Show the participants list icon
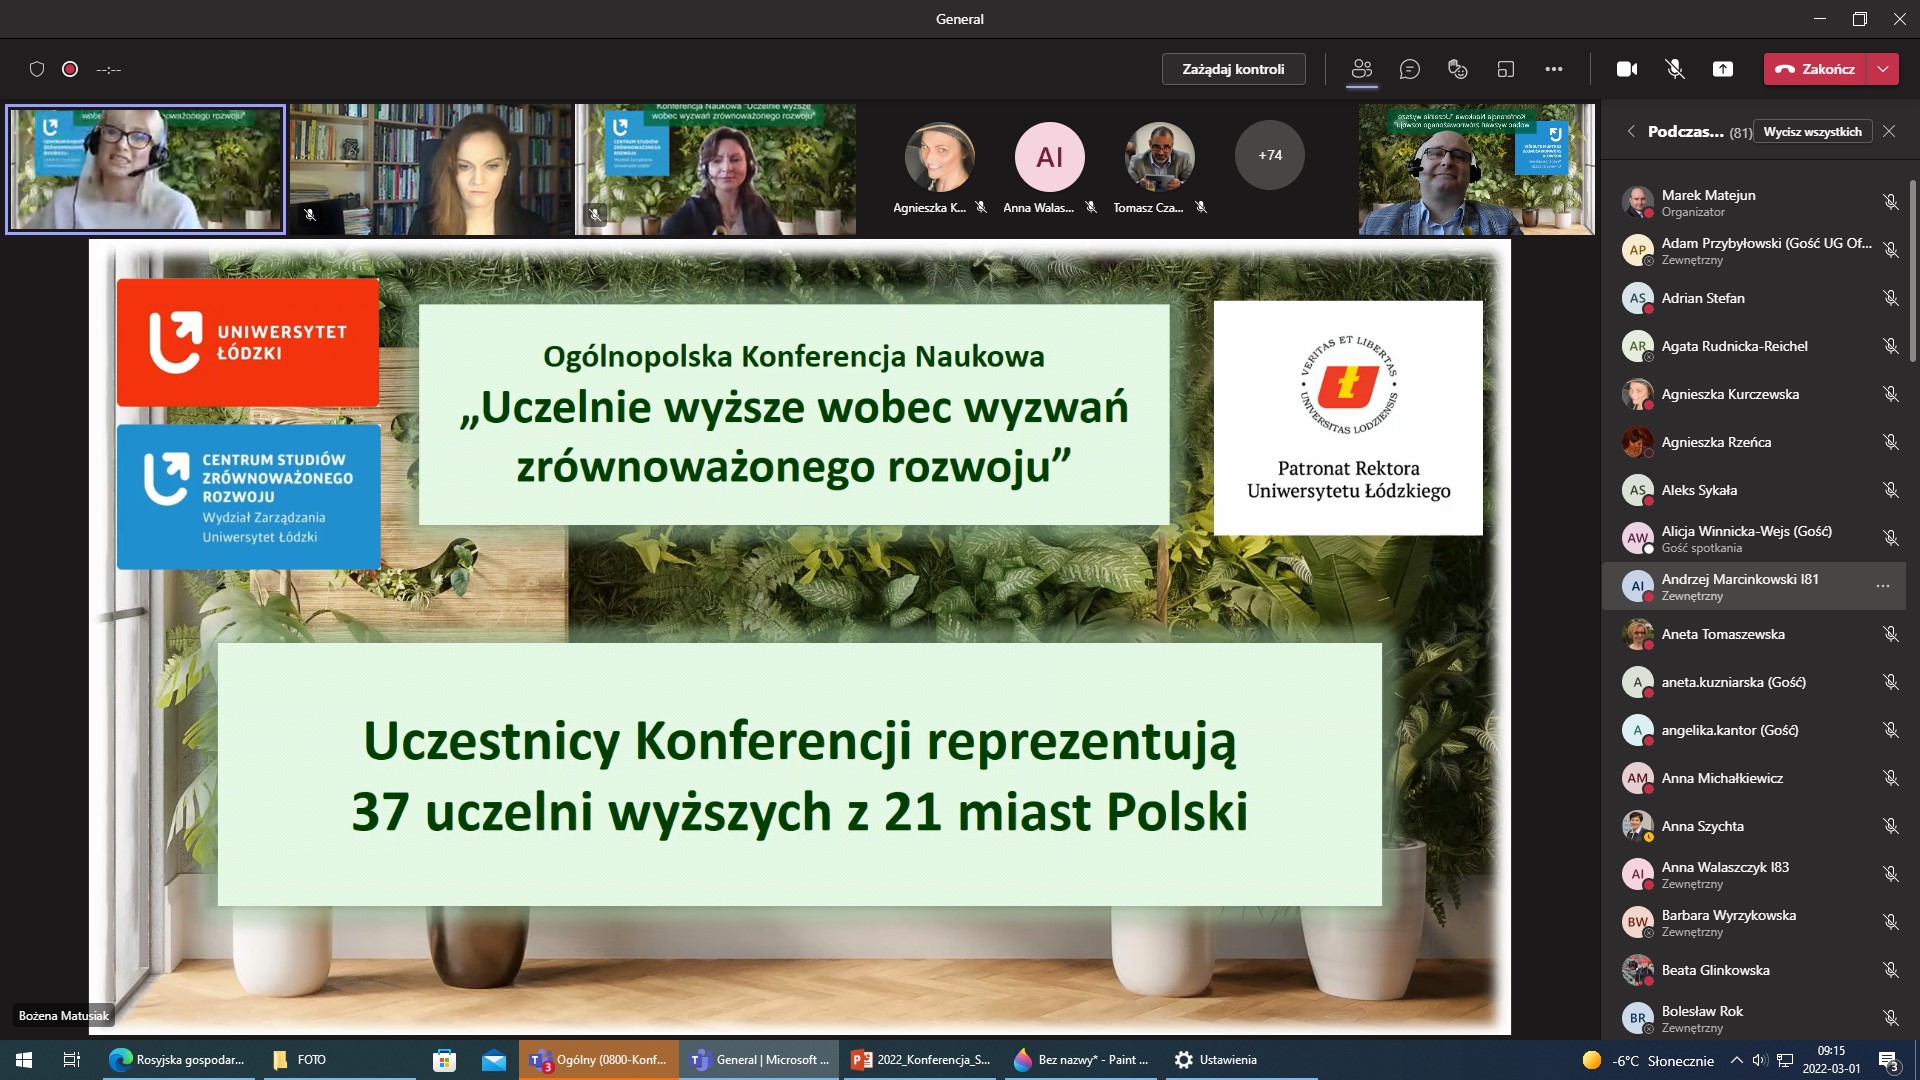 coord(1361,69)
